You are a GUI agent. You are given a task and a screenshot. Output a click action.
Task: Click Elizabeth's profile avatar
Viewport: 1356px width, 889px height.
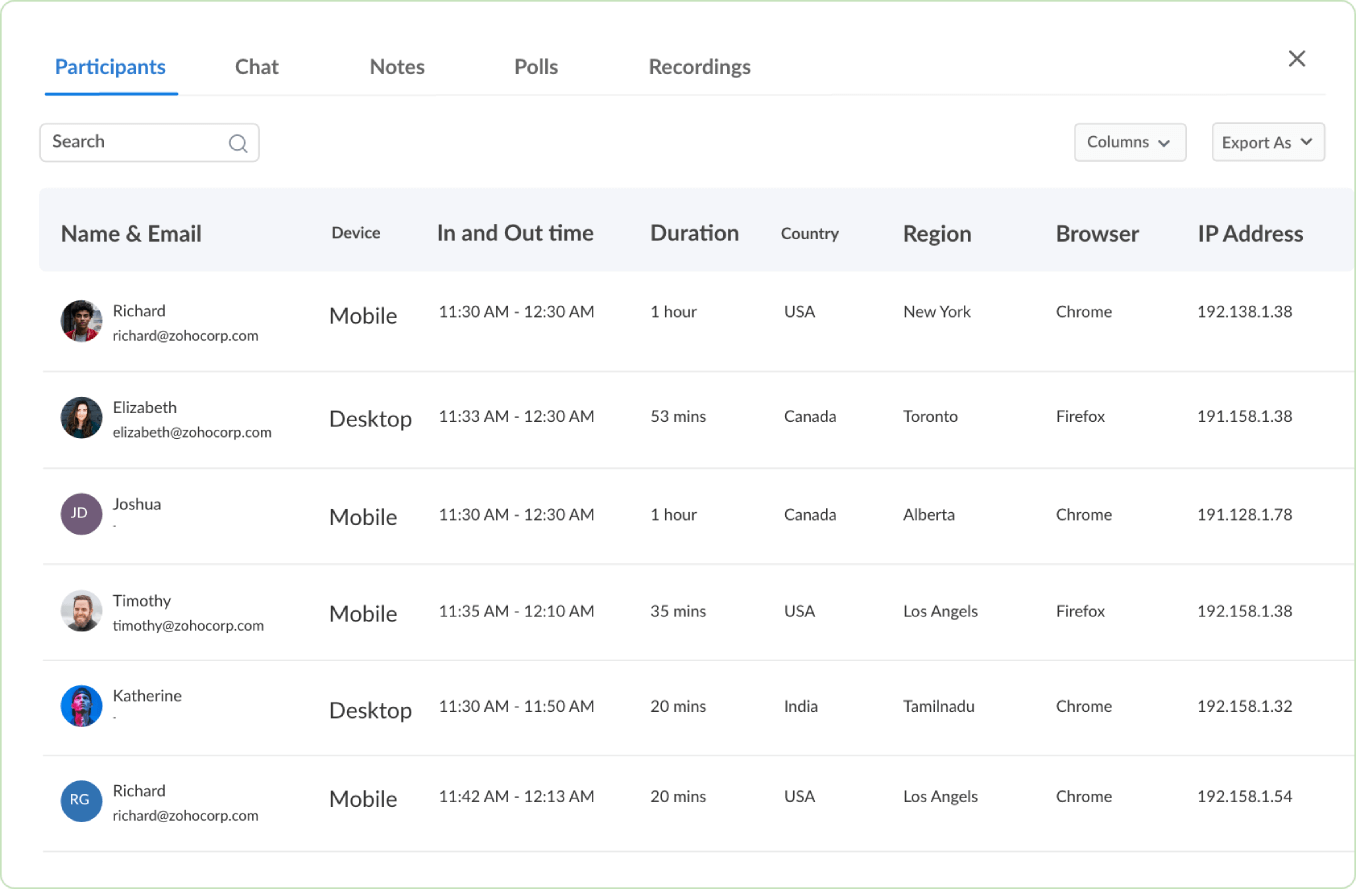pos(81,418)
